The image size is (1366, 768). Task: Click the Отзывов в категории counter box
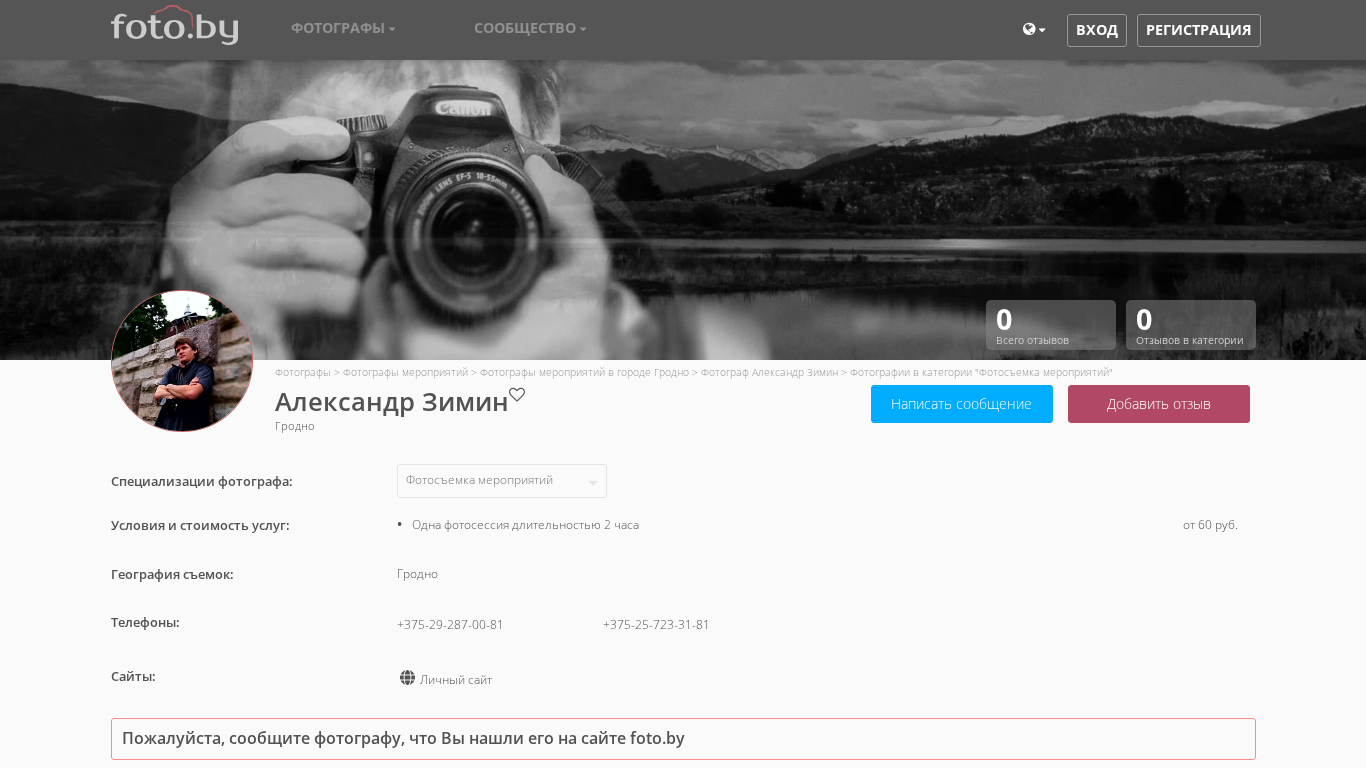(x=1191, y=325)
